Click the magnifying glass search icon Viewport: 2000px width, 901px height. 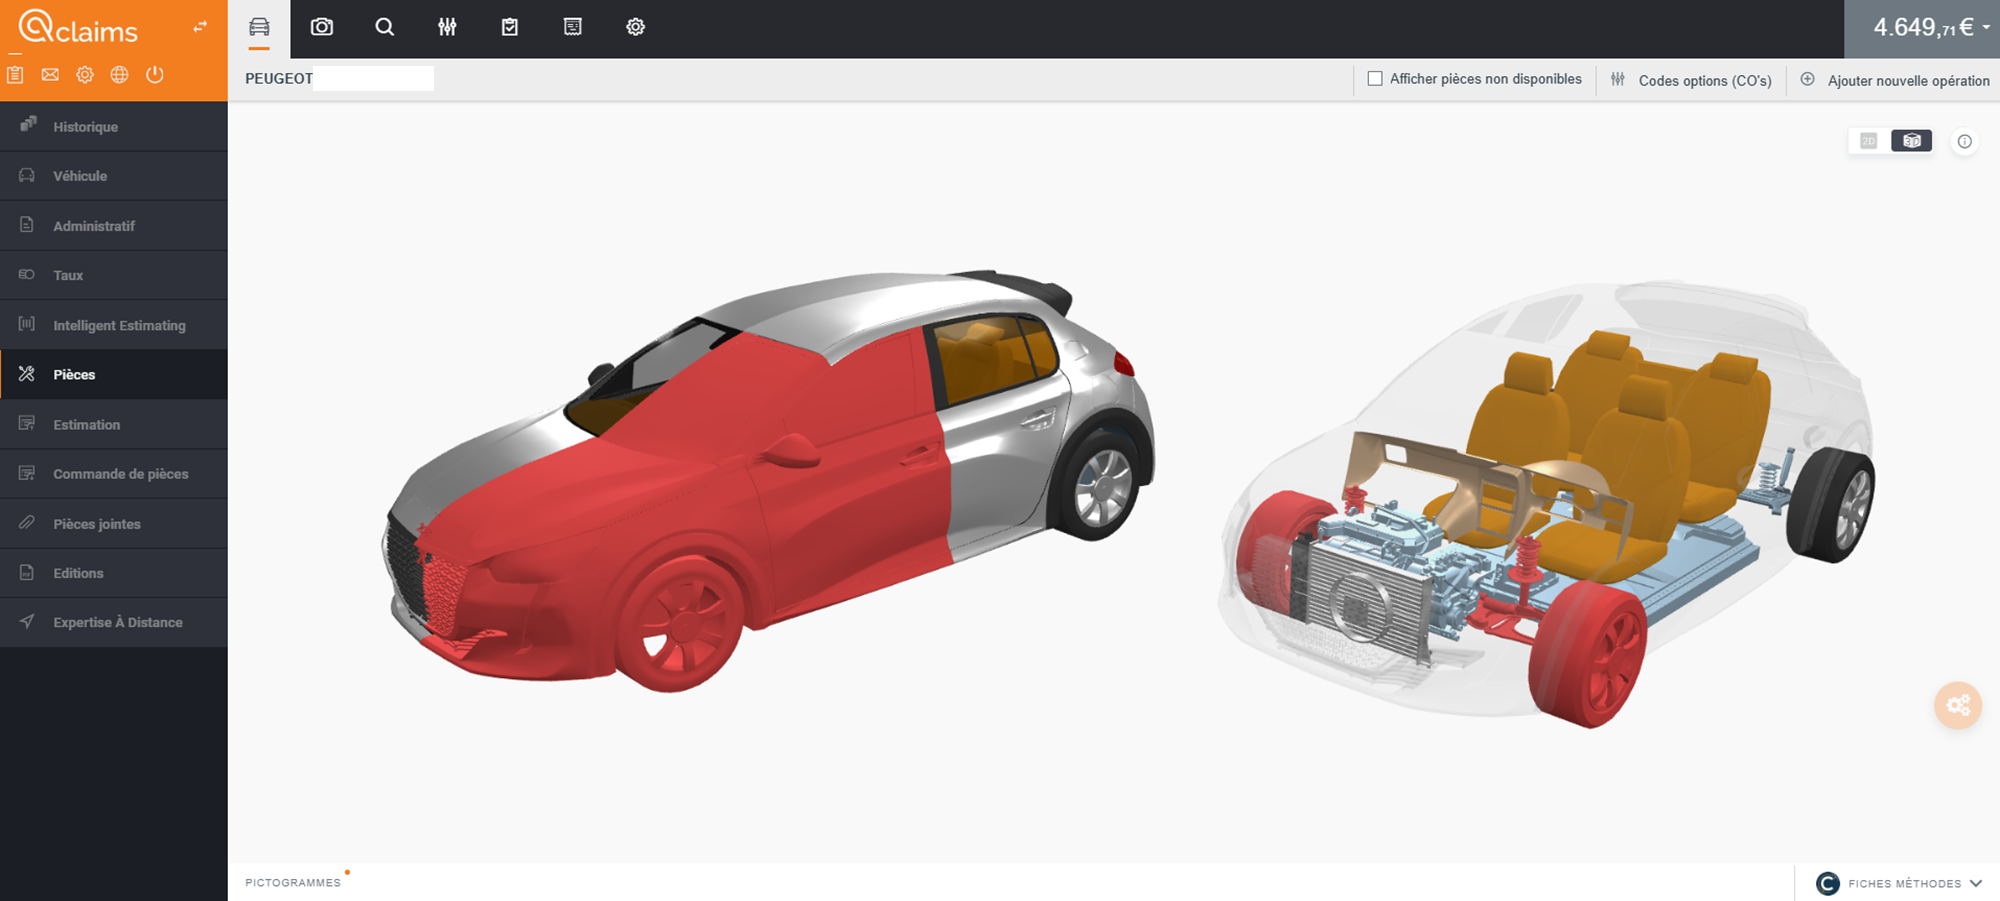tap(384, 27)
